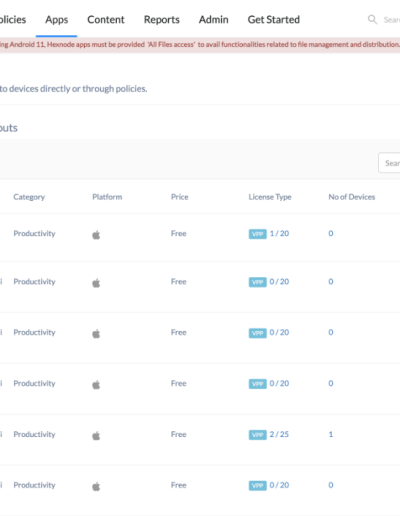Click the Apple platform icon in the 2/25 row

pyautogui.click(x=96, y=435)
